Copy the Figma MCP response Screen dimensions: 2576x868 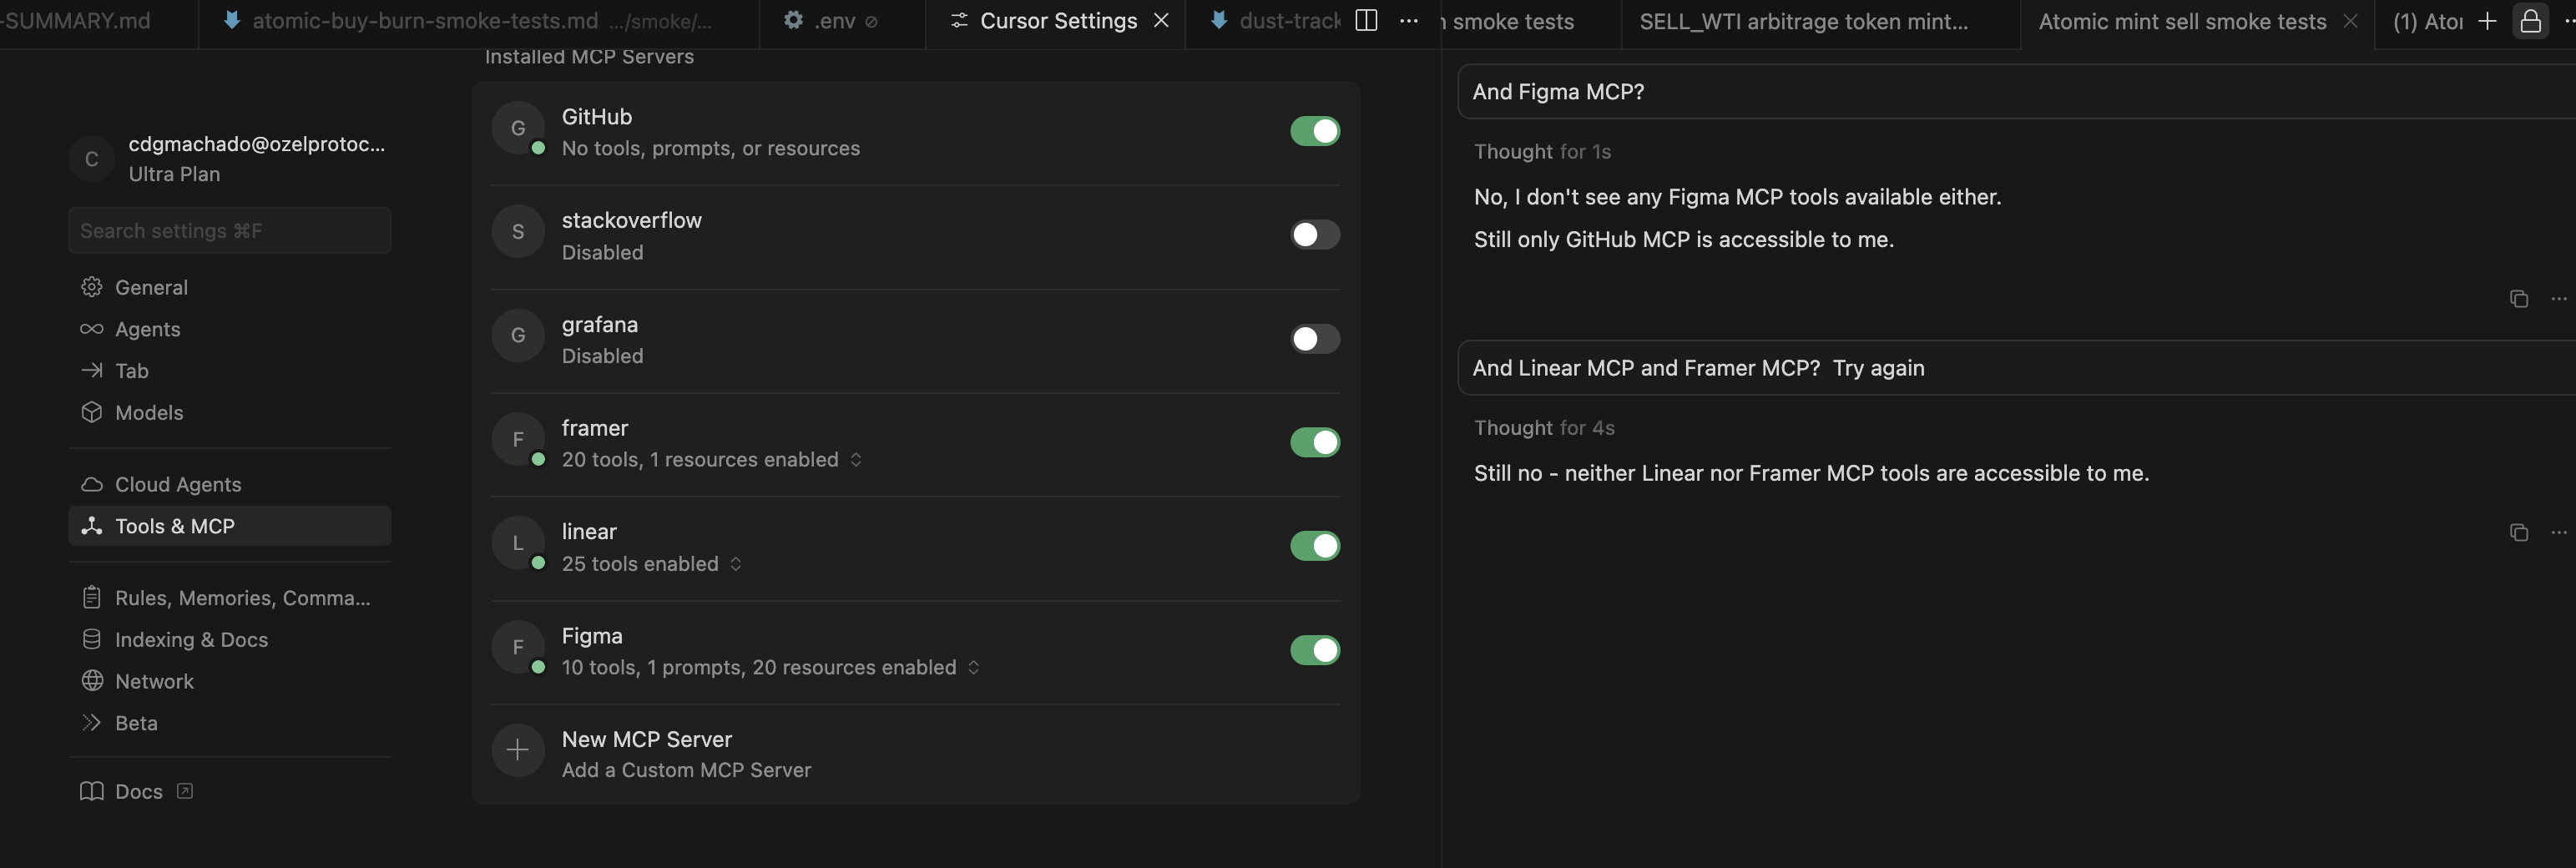[2518, 299]
